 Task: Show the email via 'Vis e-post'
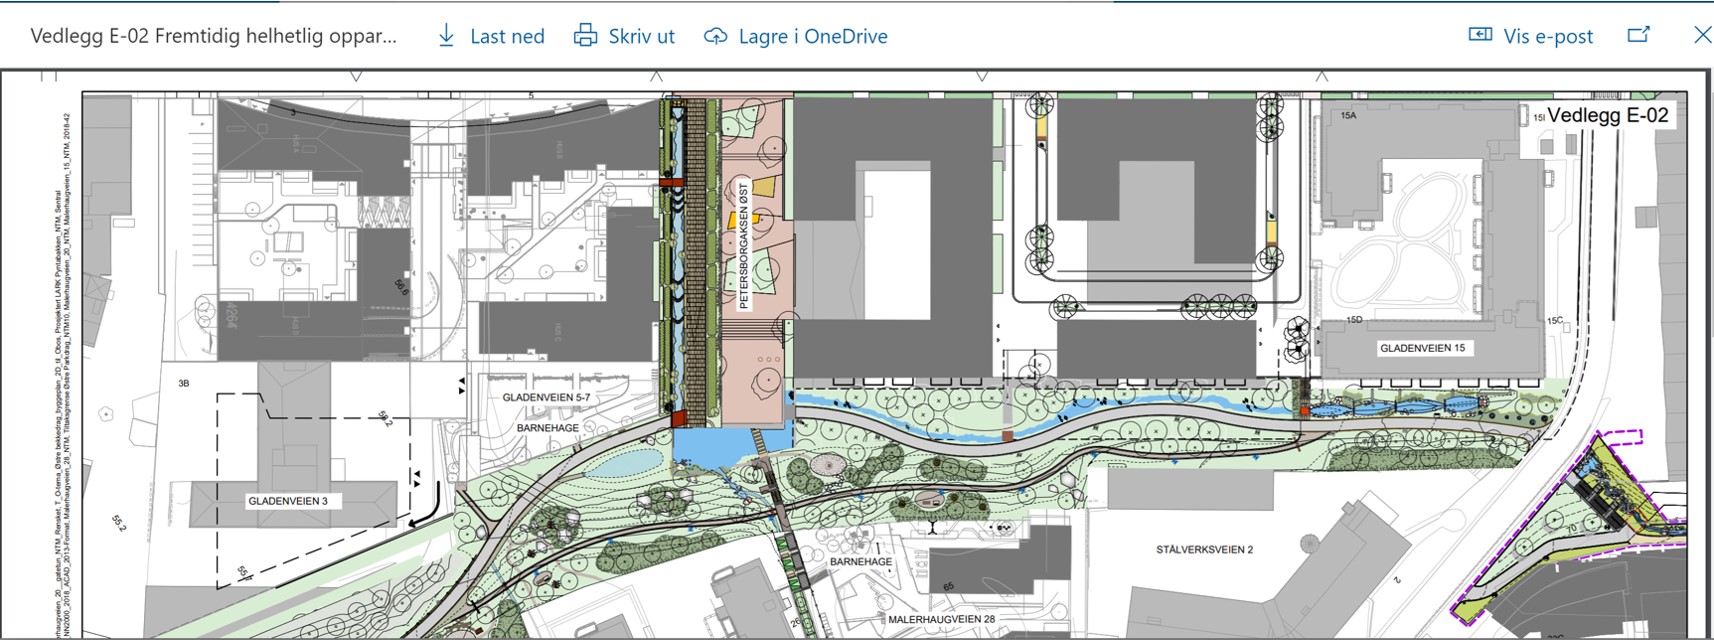pos(1548,37)
